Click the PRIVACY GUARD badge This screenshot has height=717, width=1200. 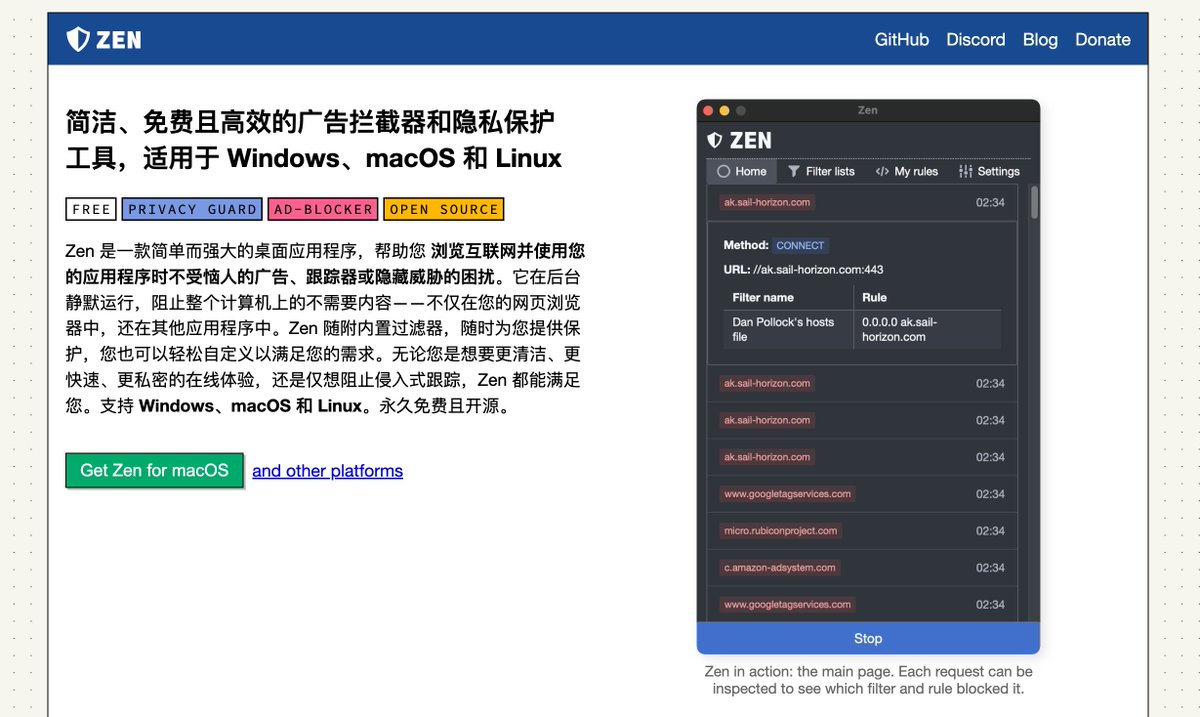(192, 209)
